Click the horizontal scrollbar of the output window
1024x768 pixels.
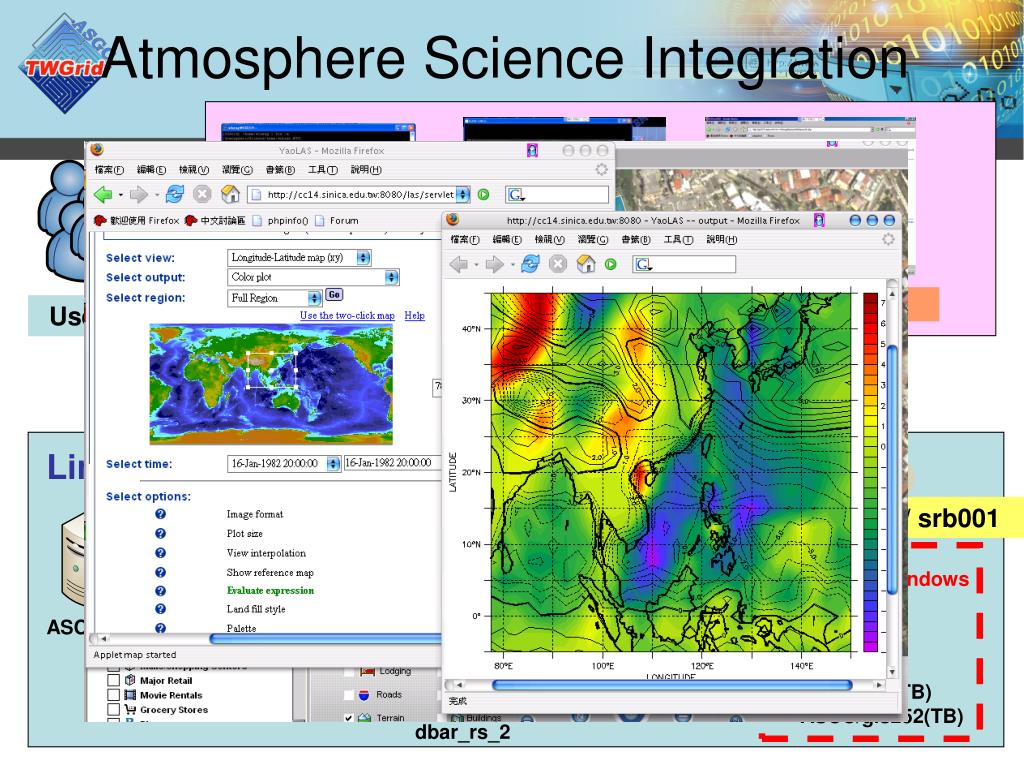[672, 685]
